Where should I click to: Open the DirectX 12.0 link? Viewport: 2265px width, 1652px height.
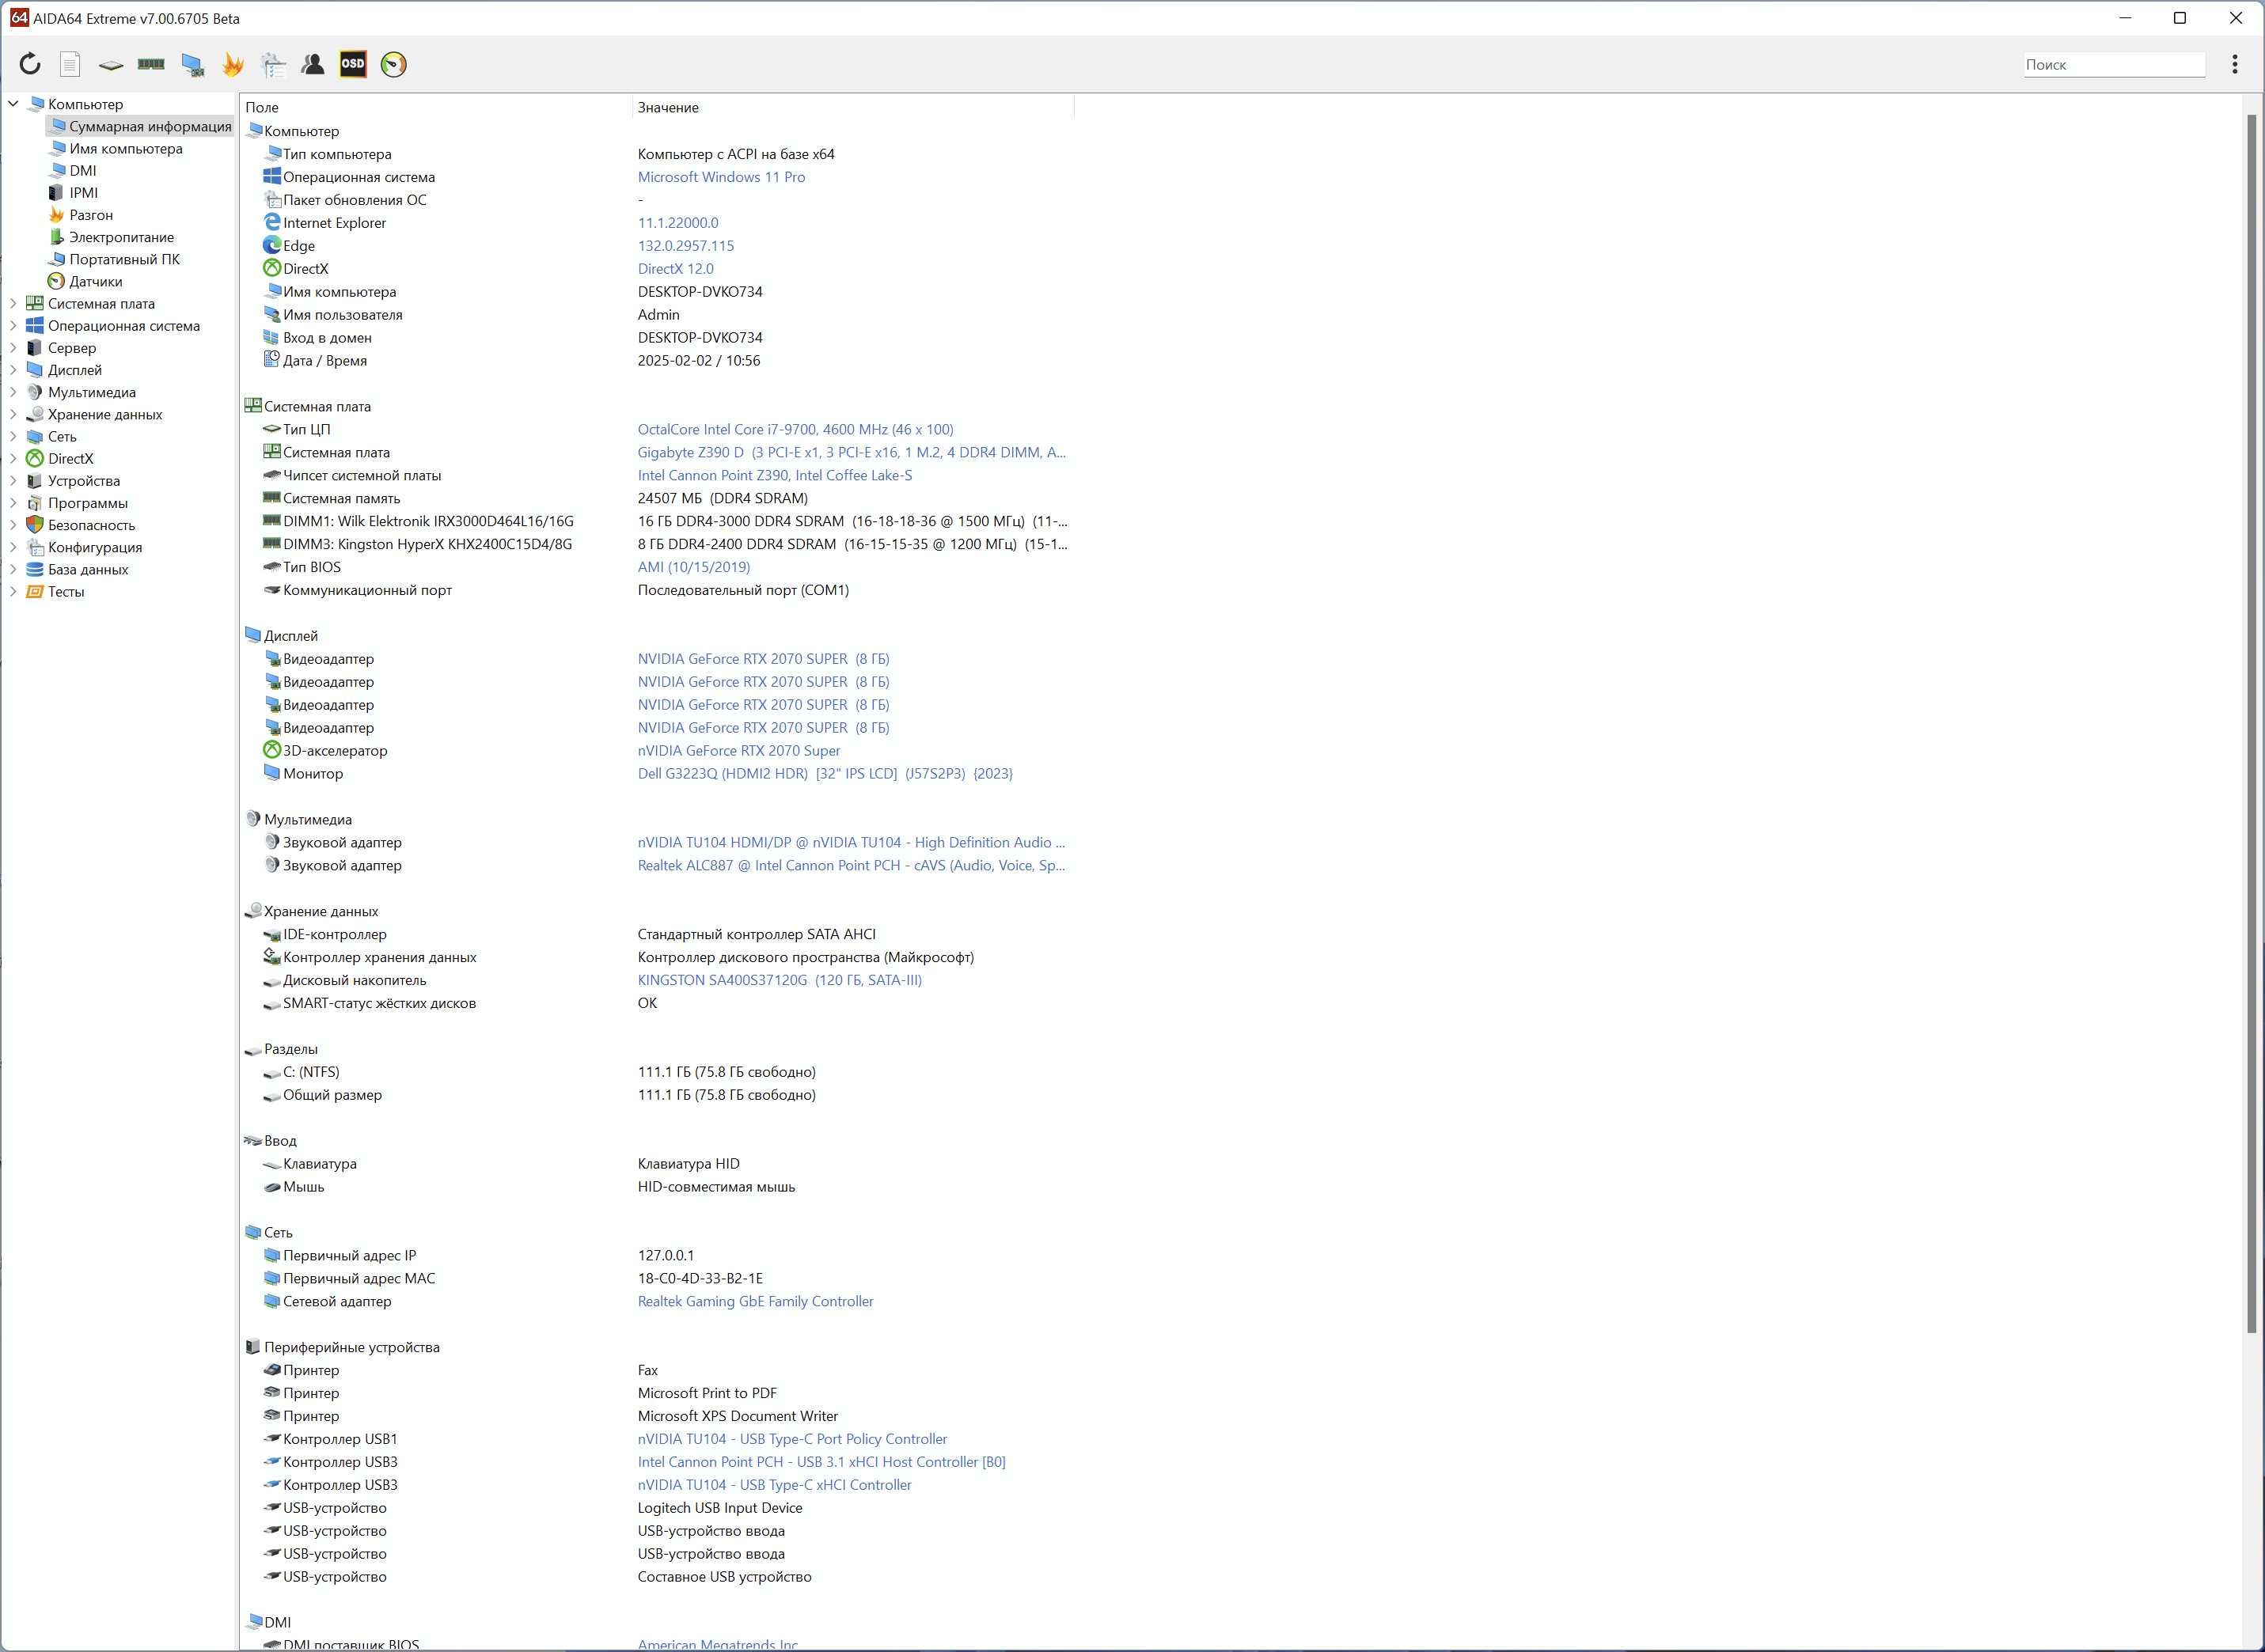676,268
